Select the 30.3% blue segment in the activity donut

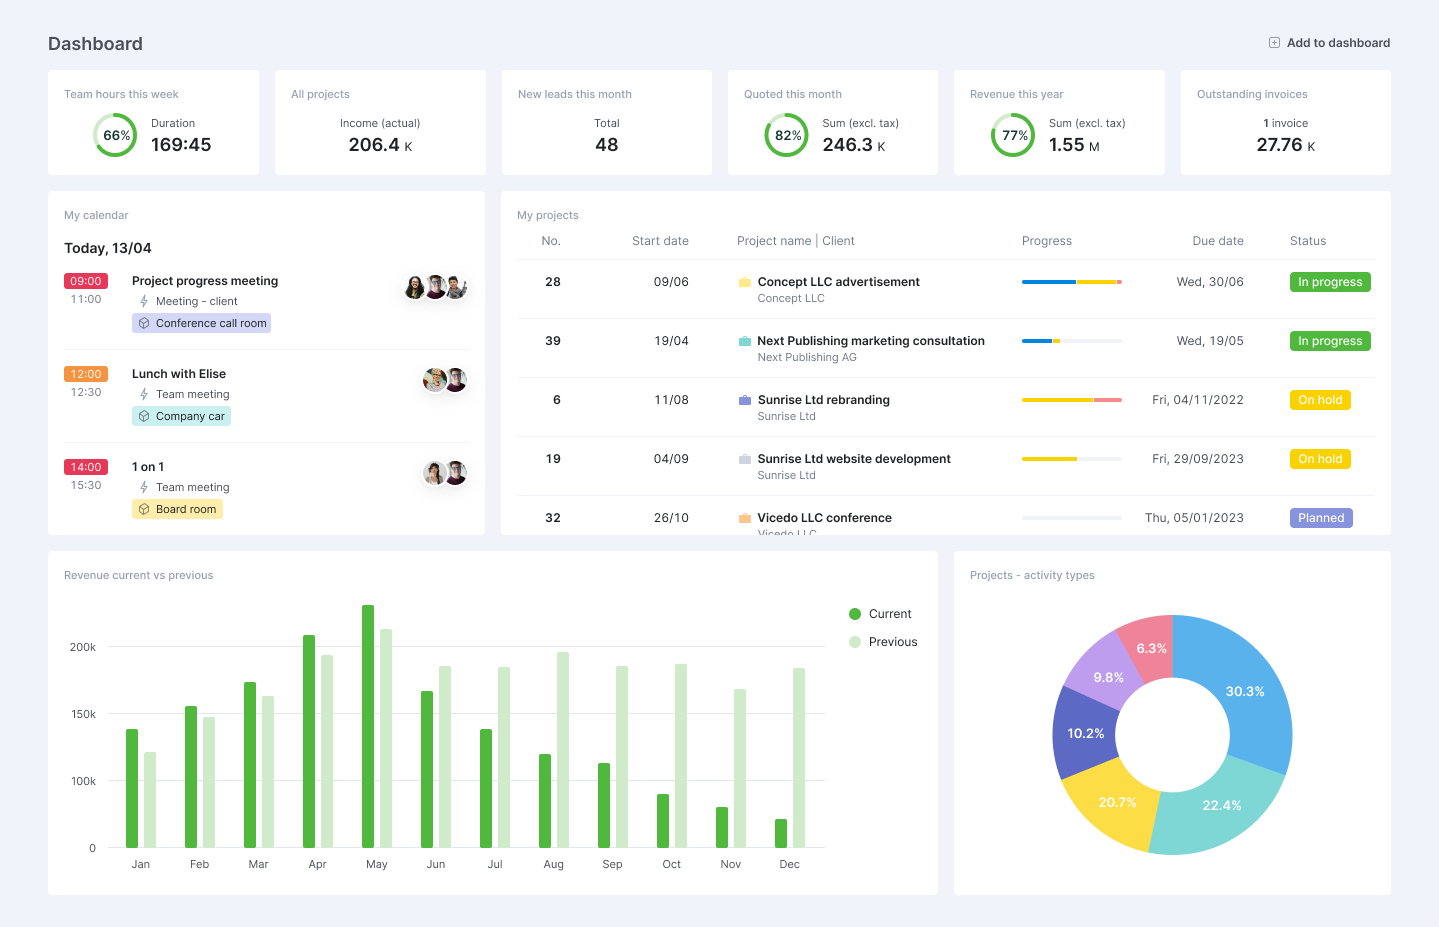(1245, 690)
